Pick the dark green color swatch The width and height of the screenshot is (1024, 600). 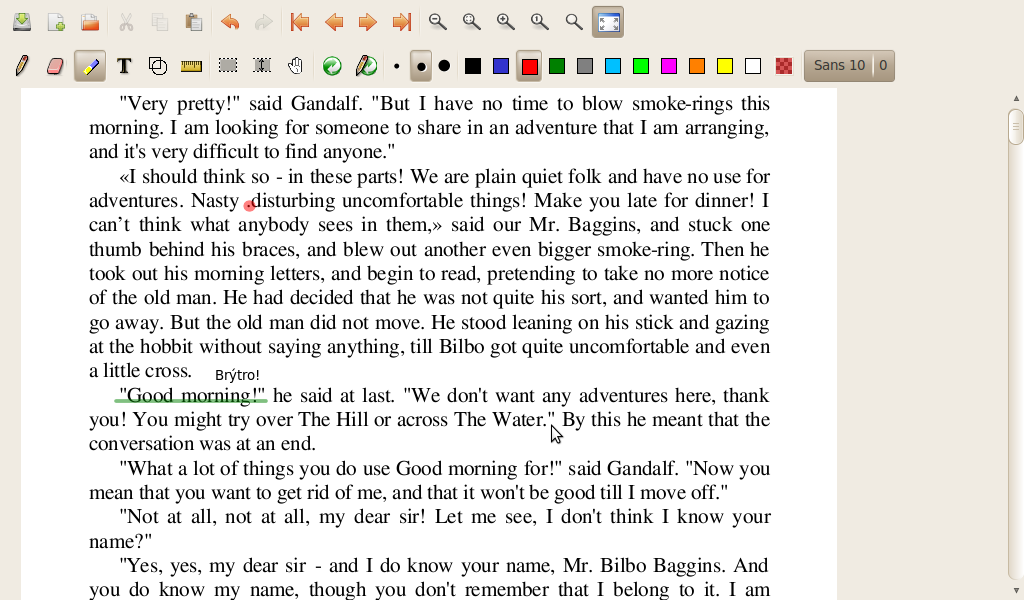pos(557,66)
